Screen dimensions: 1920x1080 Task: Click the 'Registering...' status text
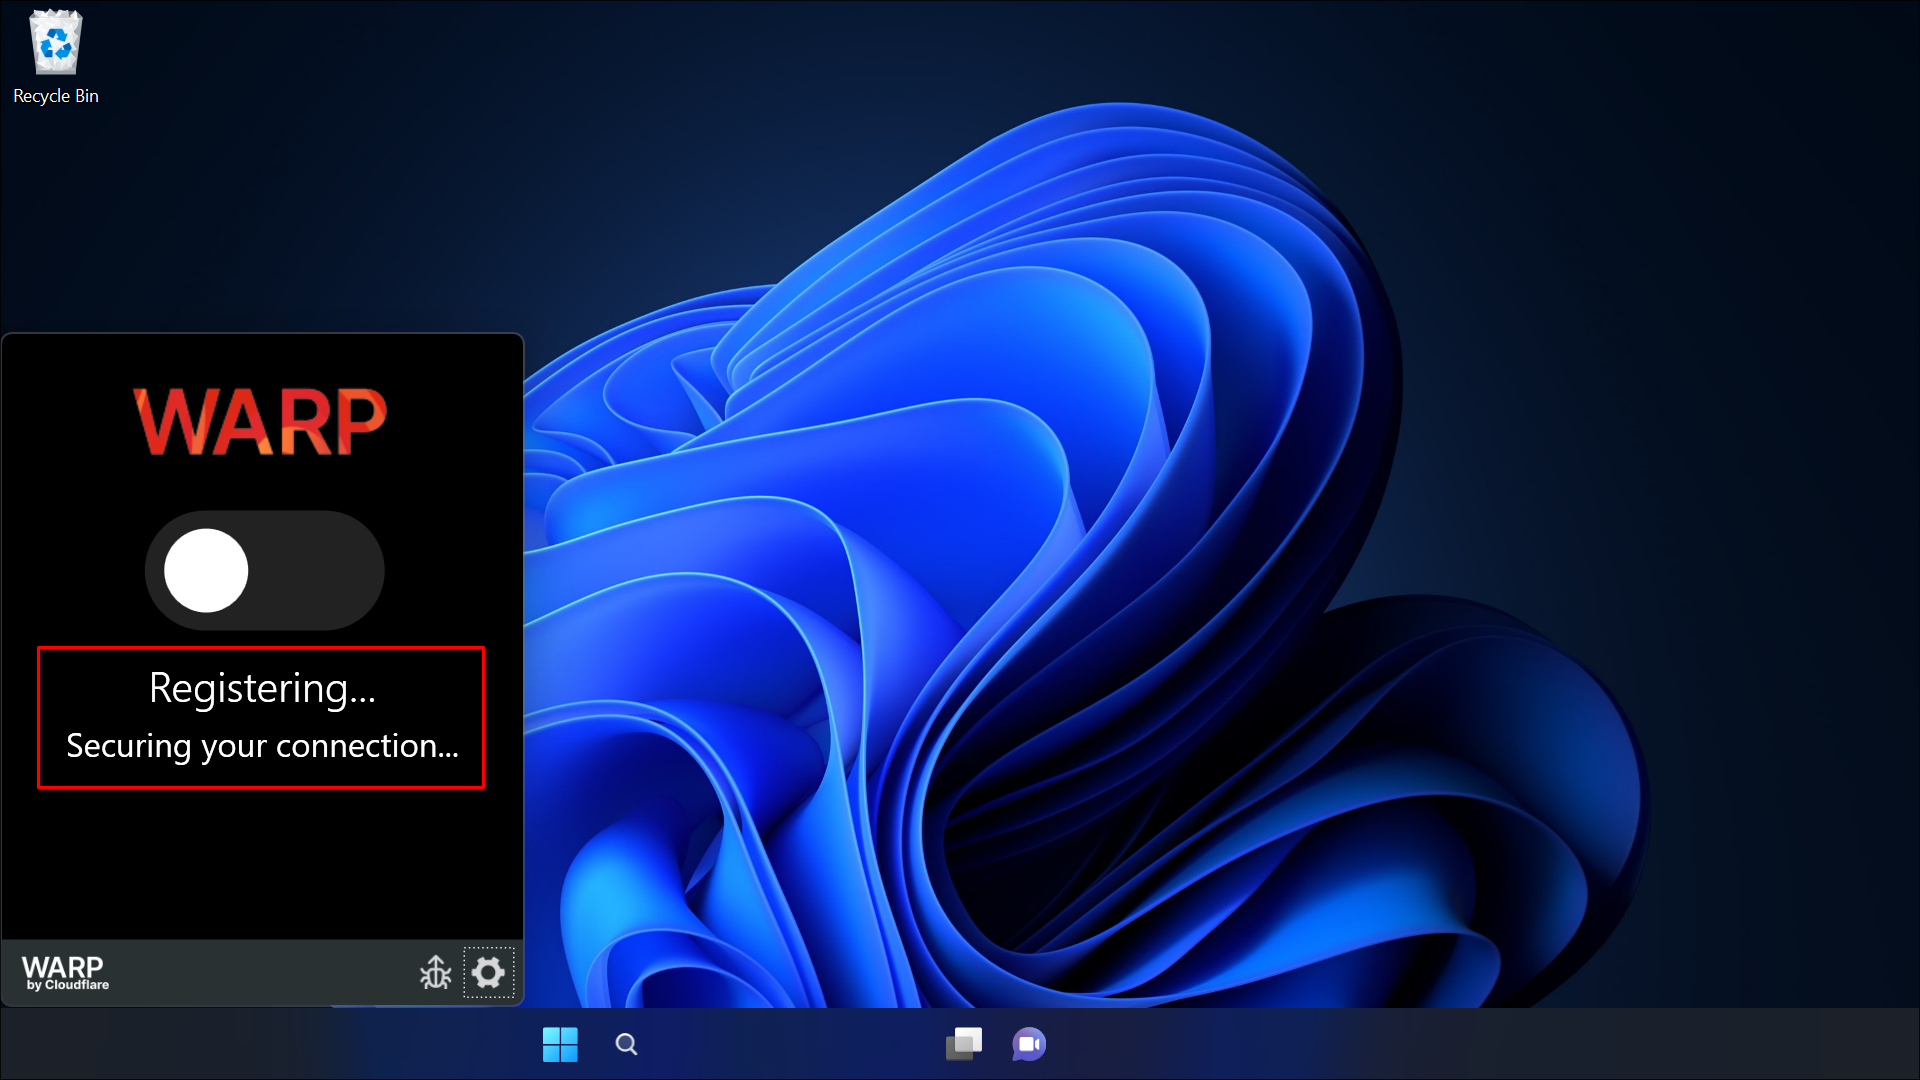click(262, 688)
